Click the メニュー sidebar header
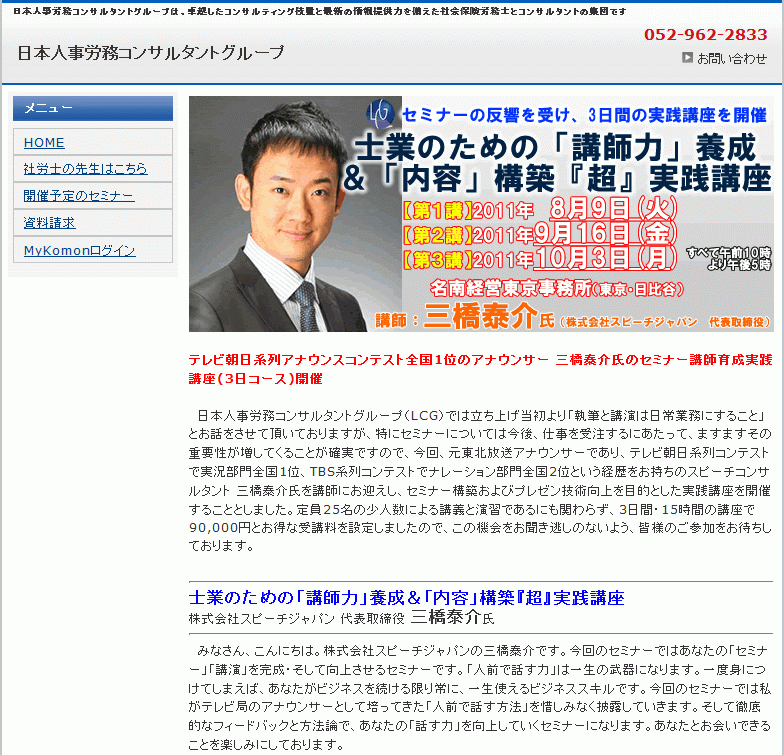 point(93,108)
